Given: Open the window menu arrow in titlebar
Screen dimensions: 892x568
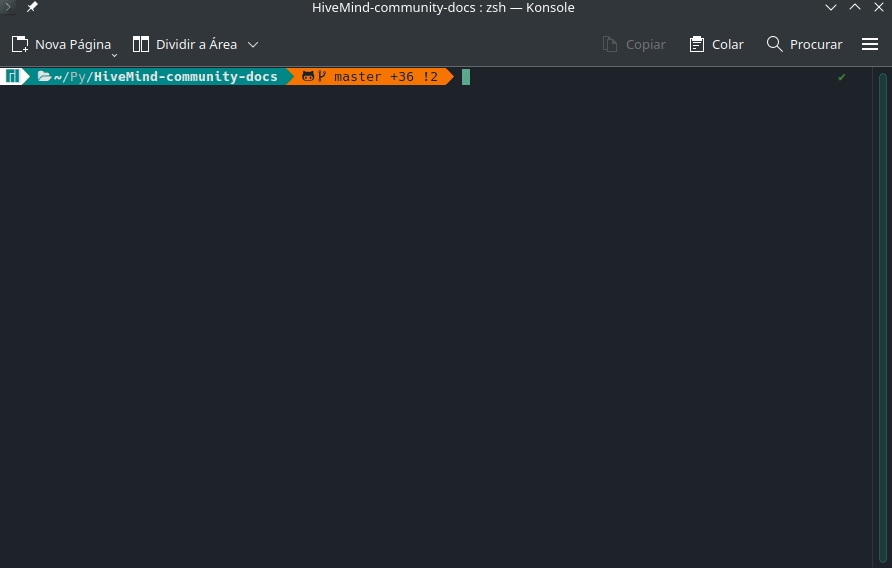Looking at the screenshot, I should pos(7,7).
